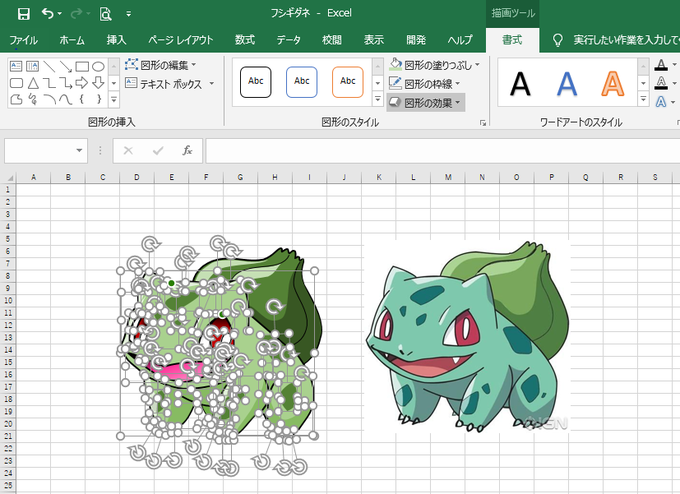680x494 pixels.
Task: Switch to the 校閲 tab
Action: (x=332, y=40)
